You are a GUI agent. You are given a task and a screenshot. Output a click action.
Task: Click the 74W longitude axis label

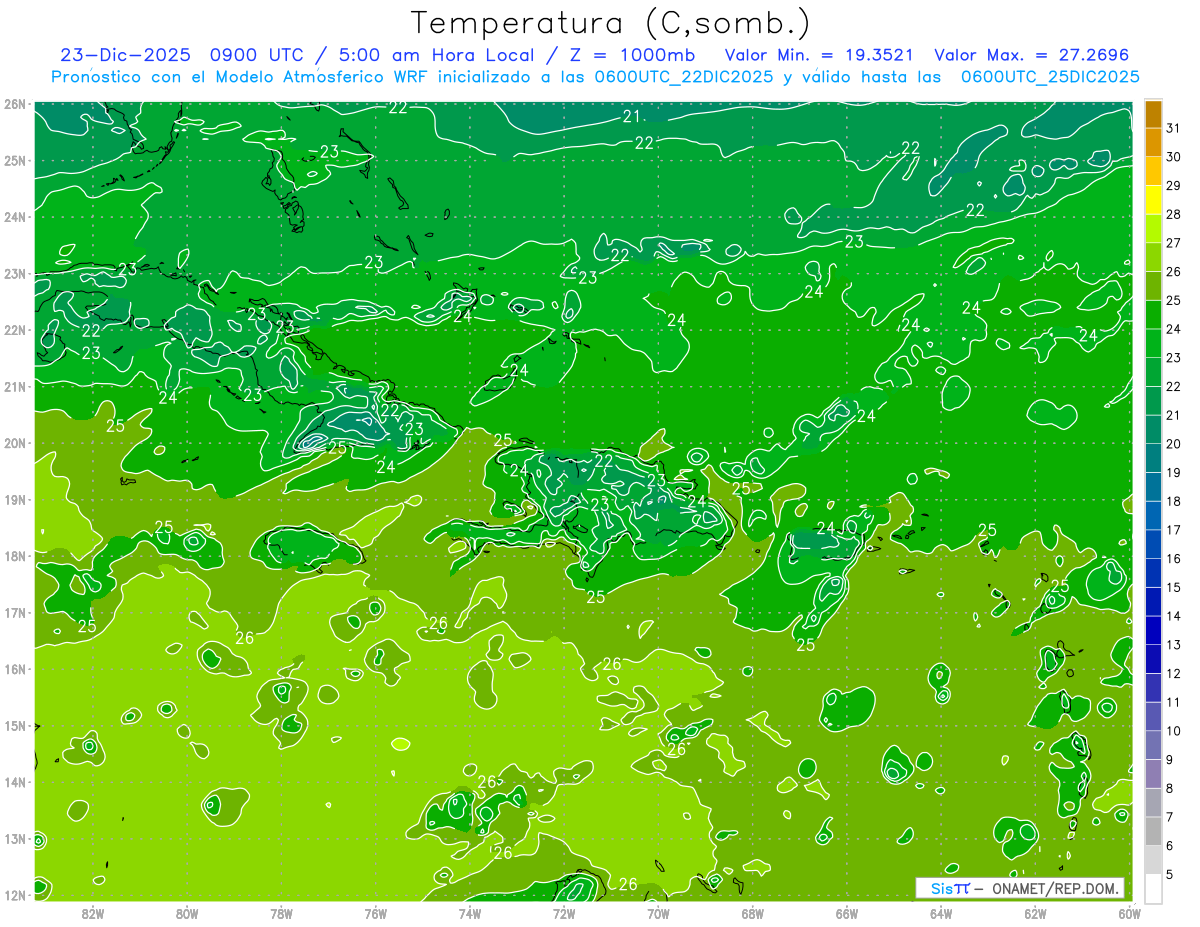(470, 913)
